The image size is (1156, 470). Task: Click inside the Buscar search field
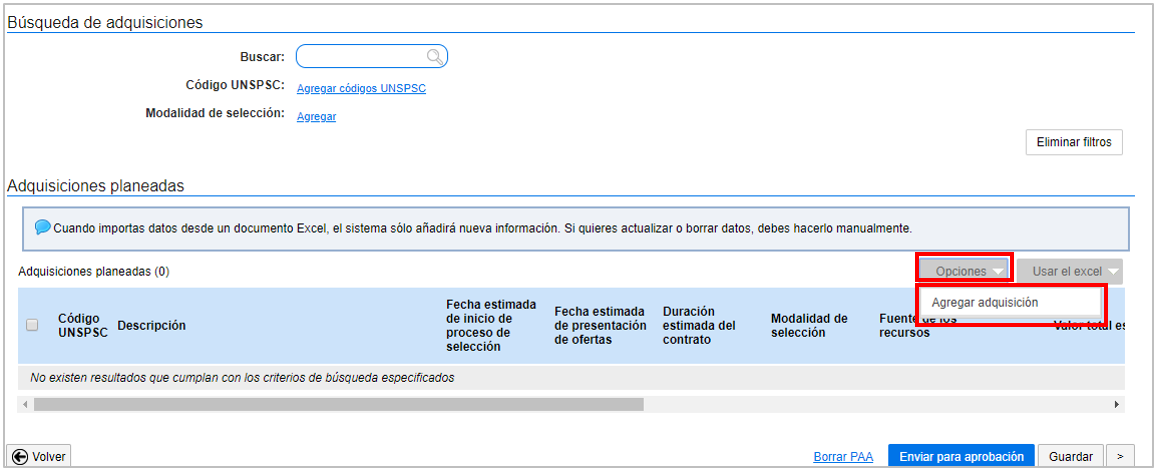click(362, 57)
